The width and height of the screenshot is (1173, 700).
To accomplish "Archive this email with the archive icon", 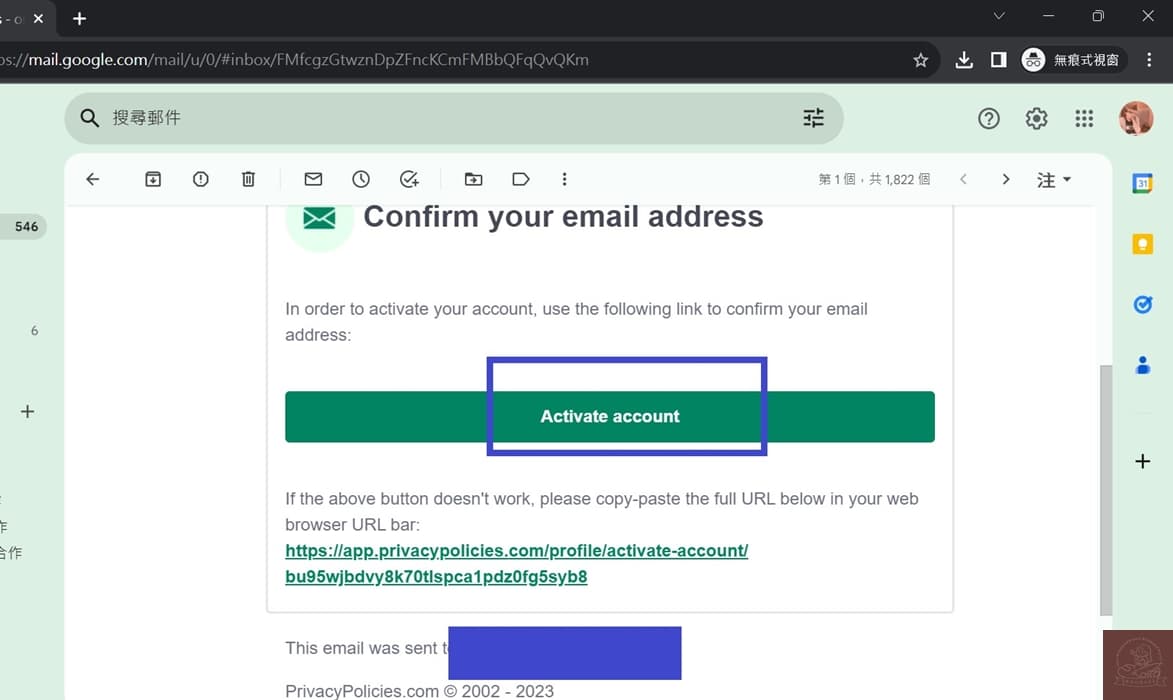I will click(153, 179).
